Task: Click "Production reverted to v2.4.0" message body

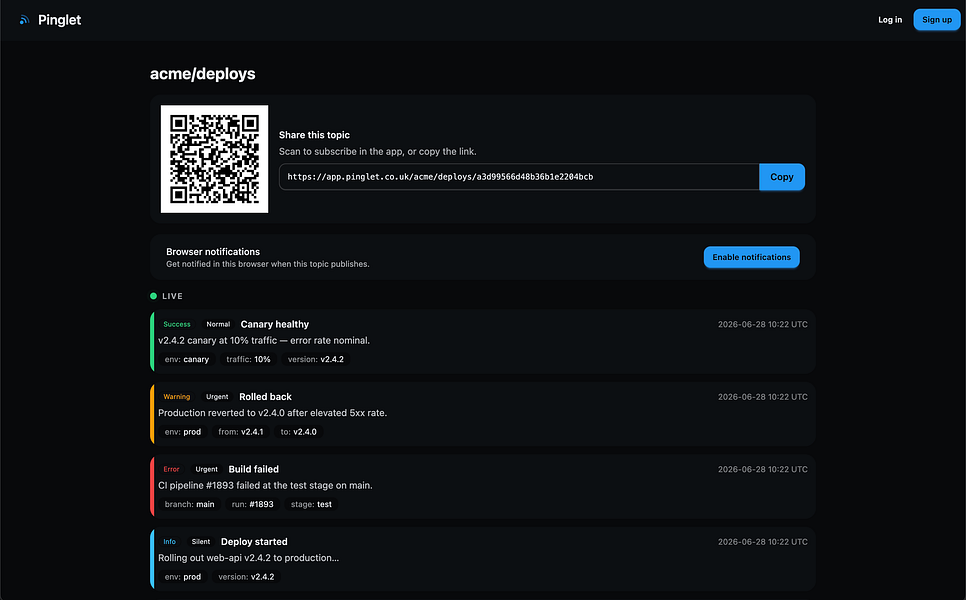Action: (272, 413)
